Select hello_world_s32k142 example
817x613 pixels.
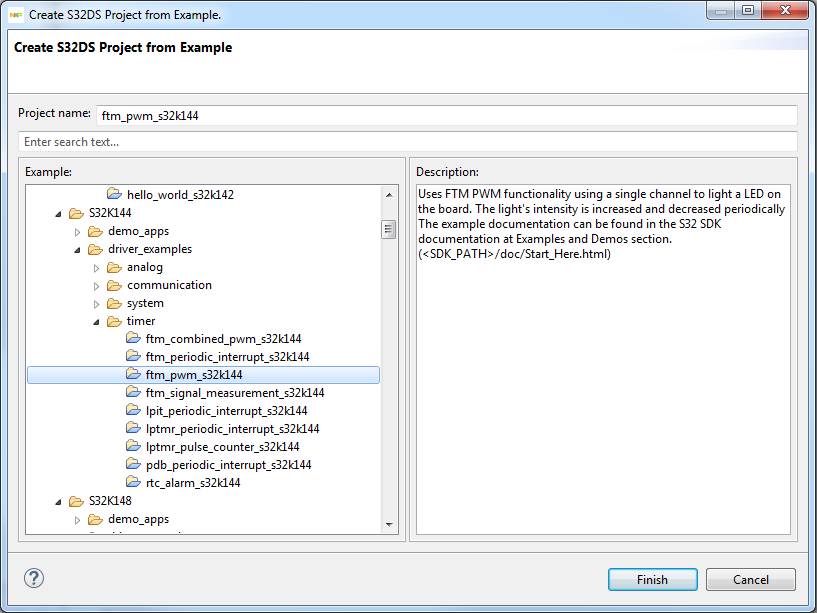[x=180, y=195]
